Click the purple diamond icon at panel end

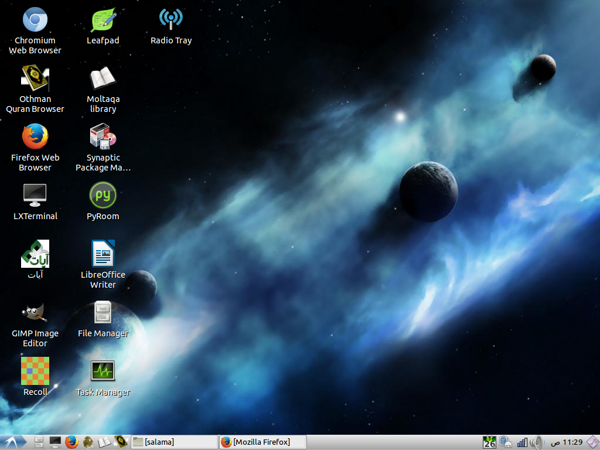tap(593, 442)
